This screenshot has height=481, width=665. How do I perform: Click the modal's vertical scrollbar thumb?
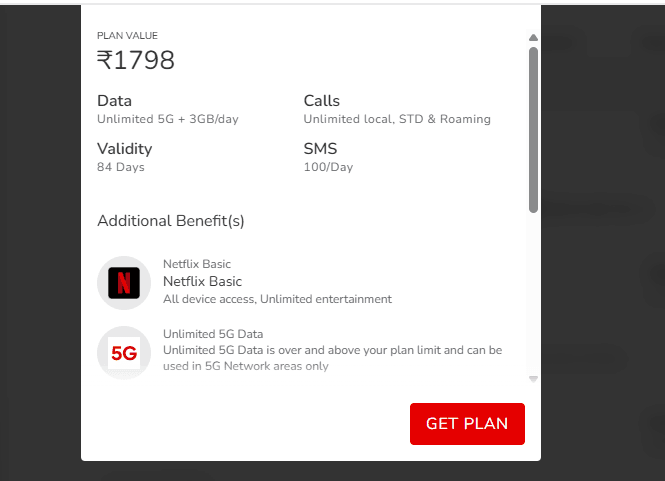coord(533,128)
